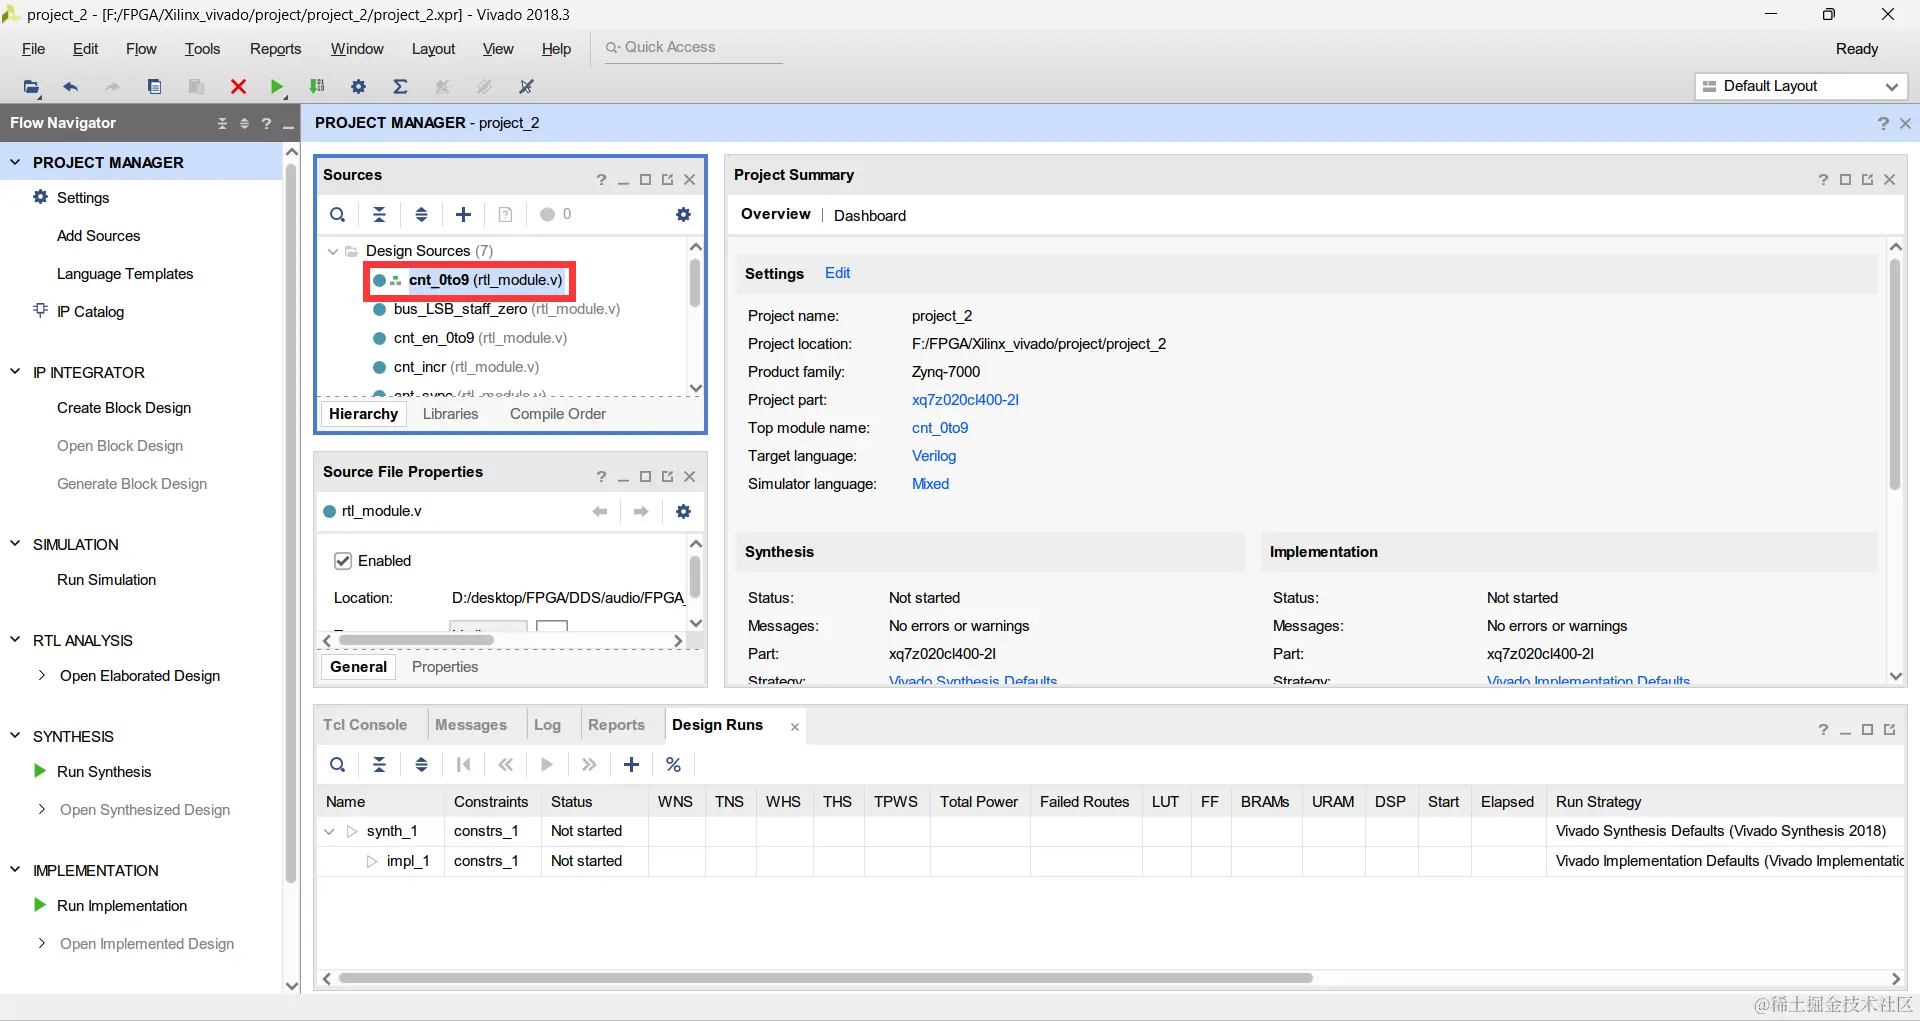Add sources with the plus icon
1920x1021 pixels.
click(464, 214)
